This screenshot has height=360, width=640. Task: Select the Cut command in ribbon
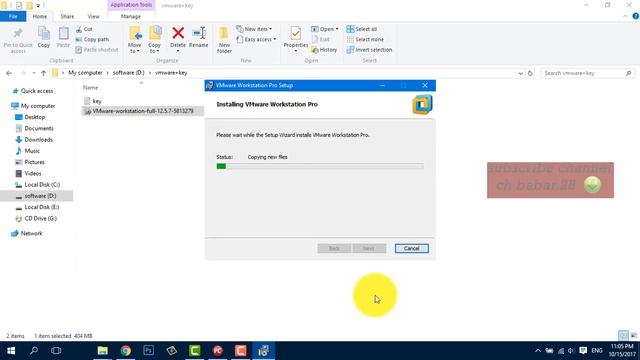point(84,29)
